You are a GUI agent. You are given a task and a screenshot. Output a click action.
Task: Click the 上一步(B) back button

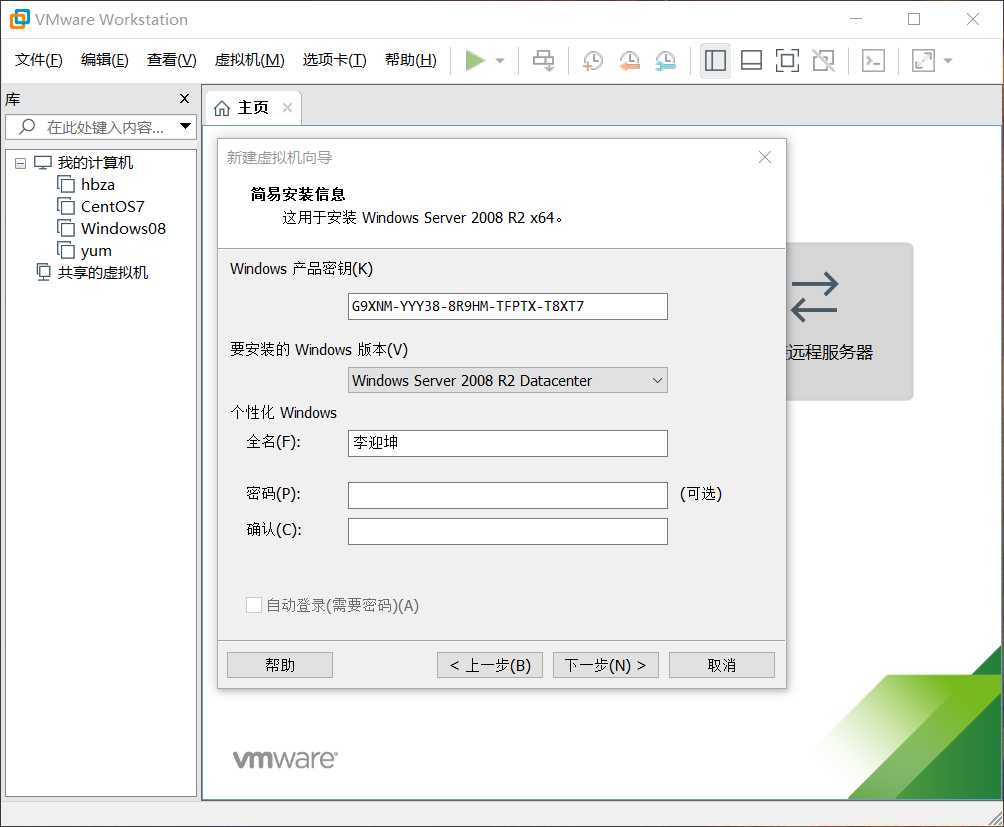pyautogui.click(x=490, y=665)
